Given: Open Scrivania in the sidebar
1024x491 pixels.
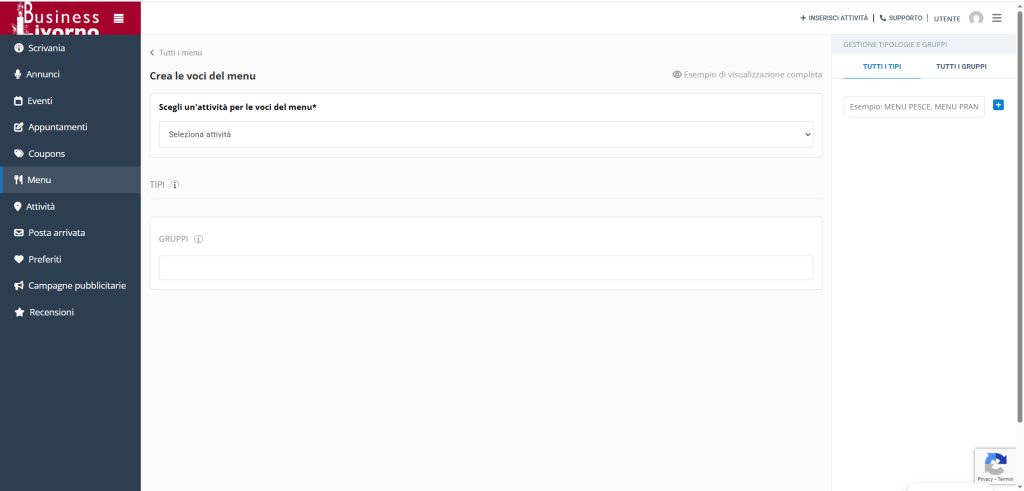Looking at the screenshot, I should pyautogui.click(x=47, y=48).
